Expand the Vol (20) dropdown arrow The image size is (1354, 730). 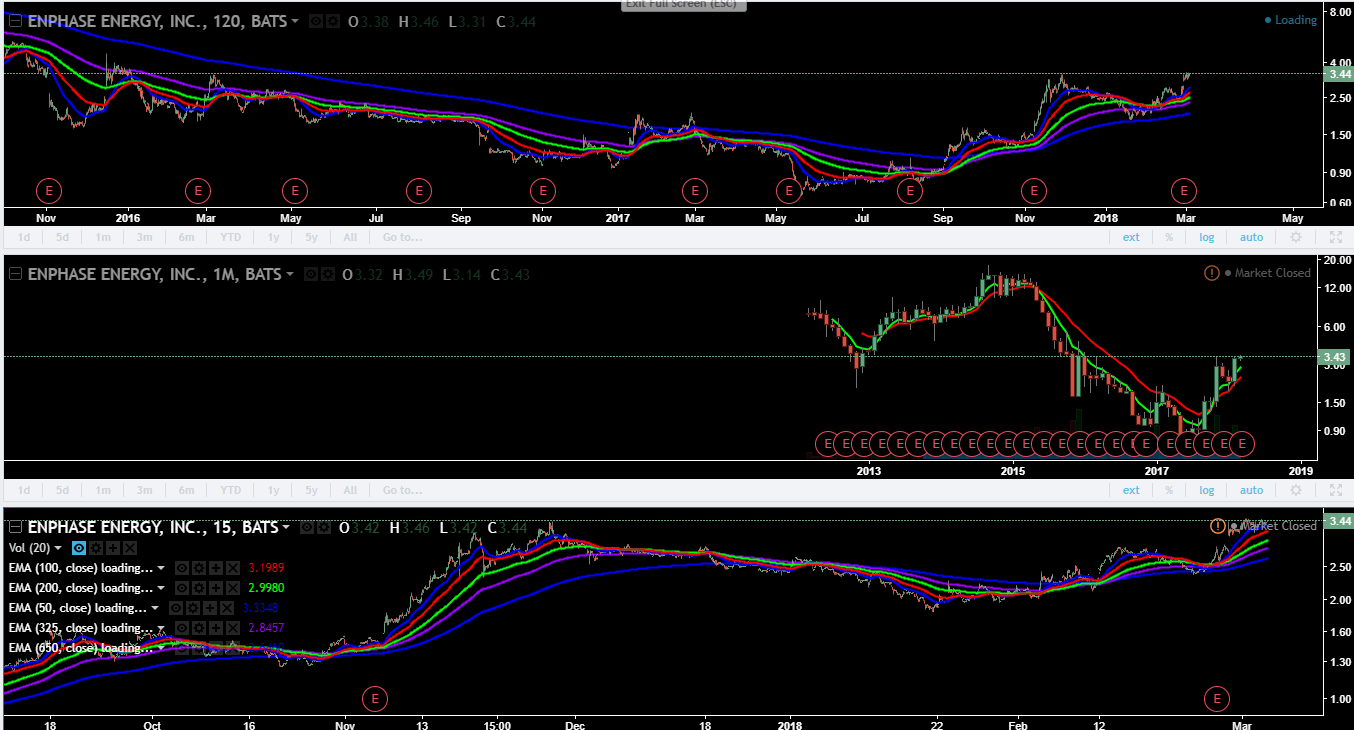(58, 548)
